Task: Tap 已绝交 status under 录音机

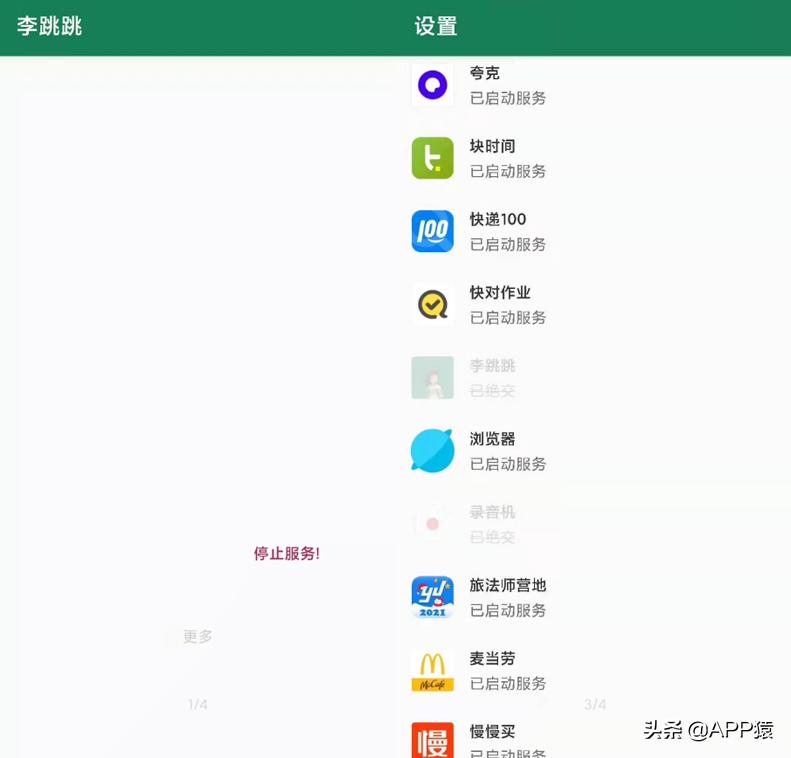Action: [x=492, y=537]
